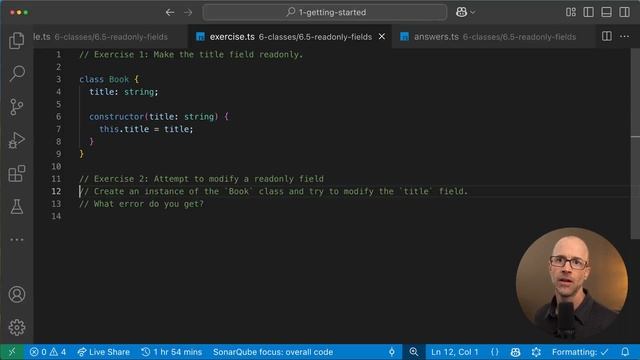Open the Manage gear menu

pyautogui.click(x=17, y=327)
